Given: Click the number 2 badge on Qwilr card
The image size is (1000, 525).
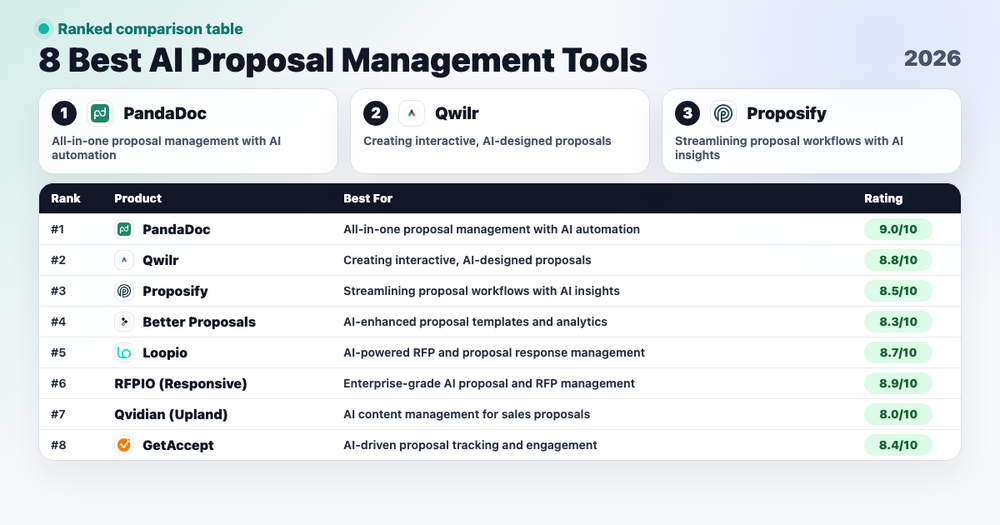Looking at the screenshot, I should 376,114.
